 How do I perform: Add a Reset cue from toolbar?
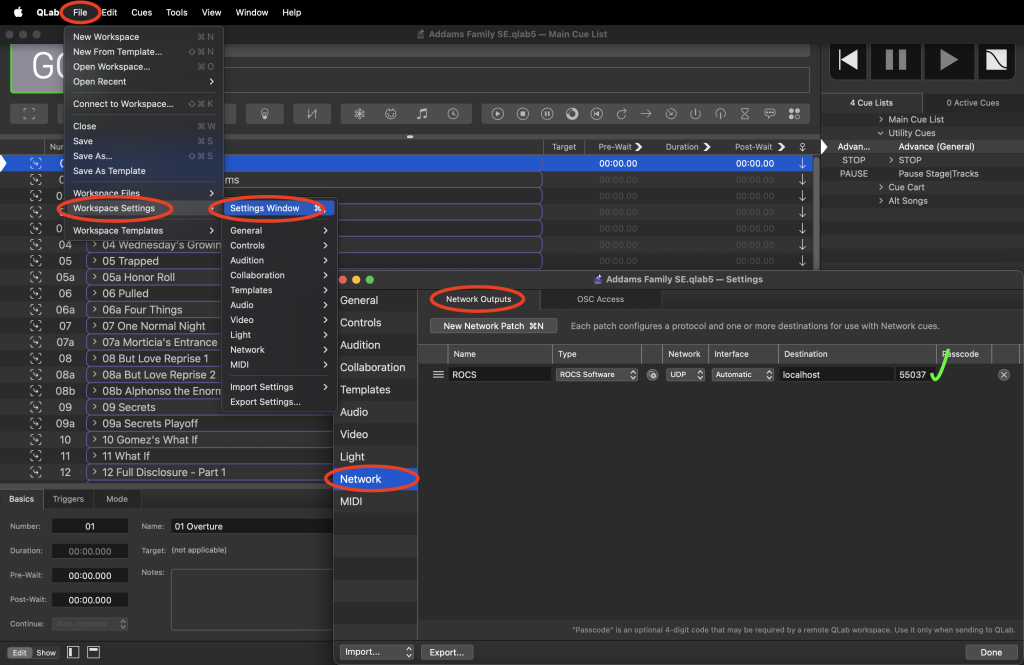pos(597,114)
